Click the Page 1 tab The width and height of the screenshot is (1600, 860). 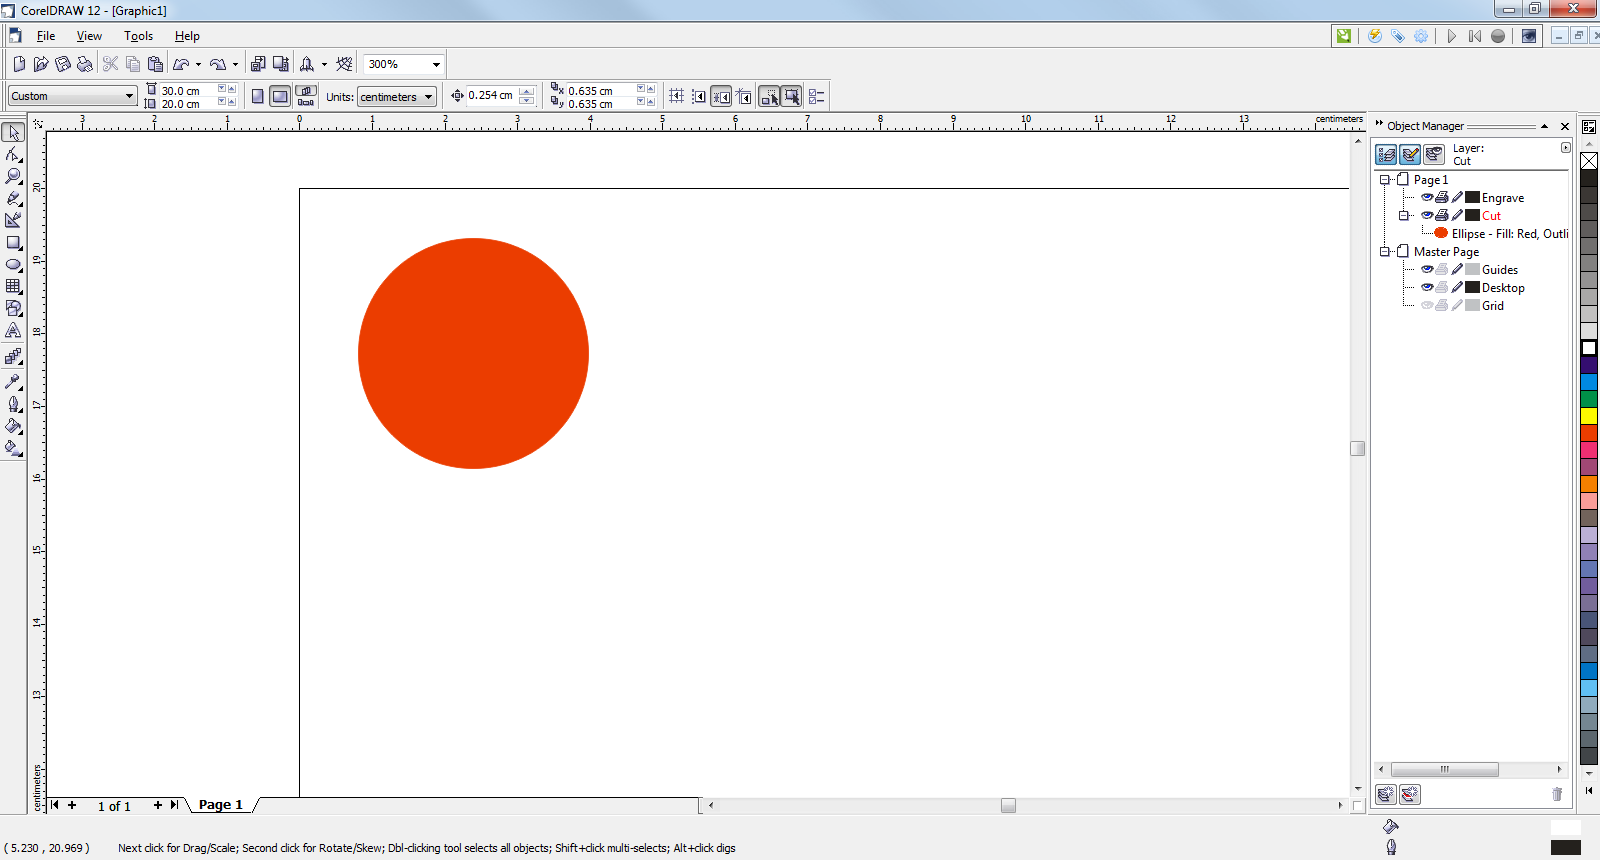[x=221, y=805]
